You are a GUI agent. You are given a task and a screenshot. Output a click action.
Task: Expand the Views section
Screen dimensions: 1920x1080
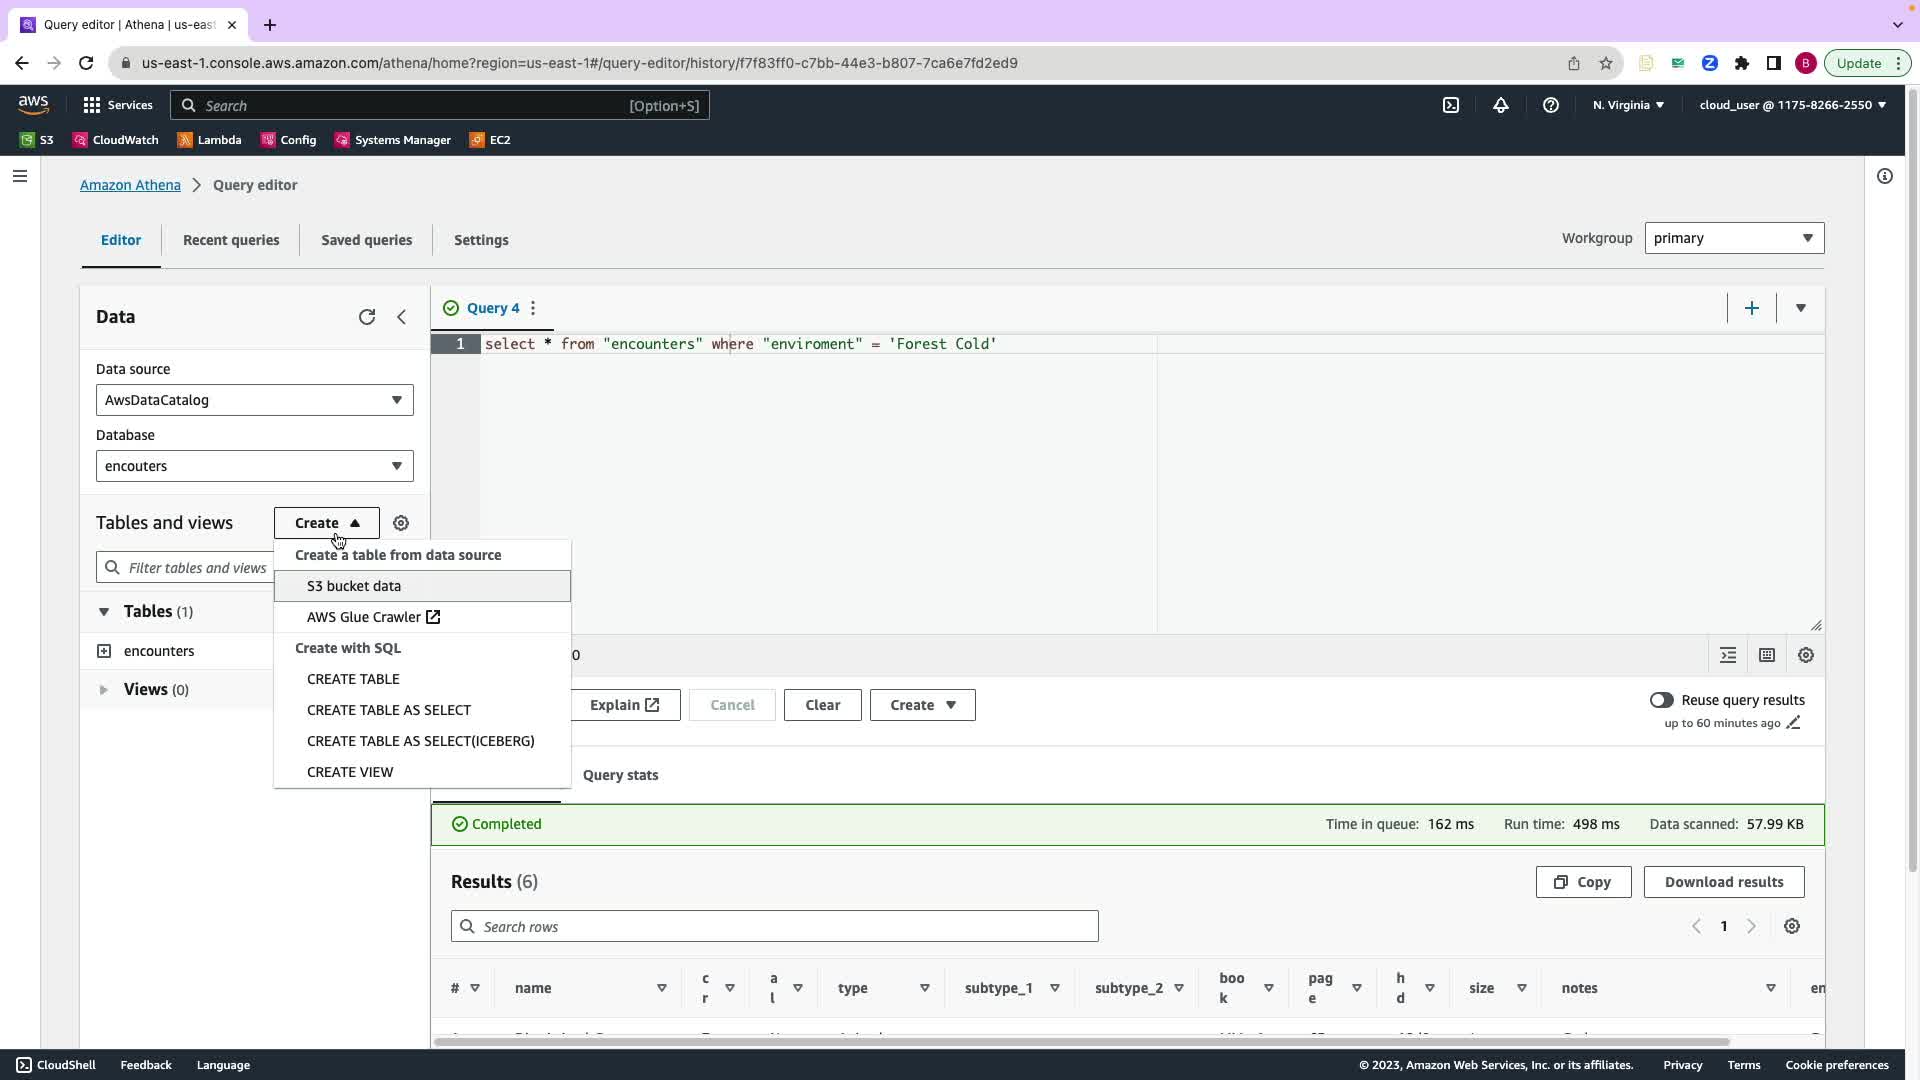(104, 689)
